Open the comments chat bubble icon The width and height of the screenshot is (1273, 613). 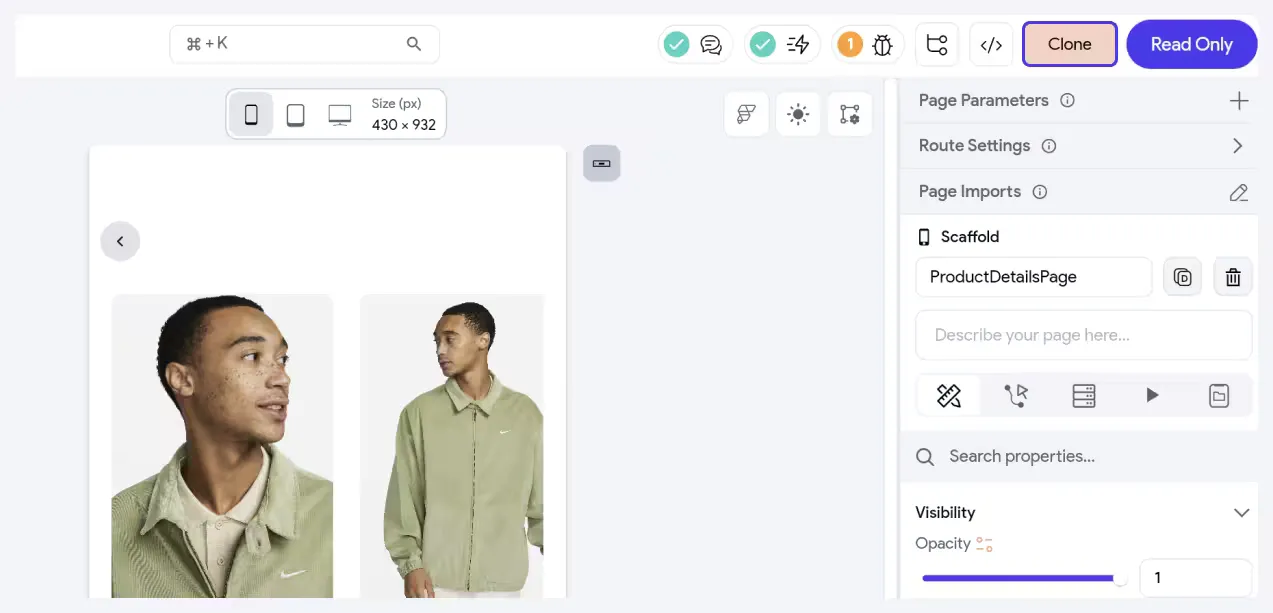pyautogui.click(x=711, y=45)
